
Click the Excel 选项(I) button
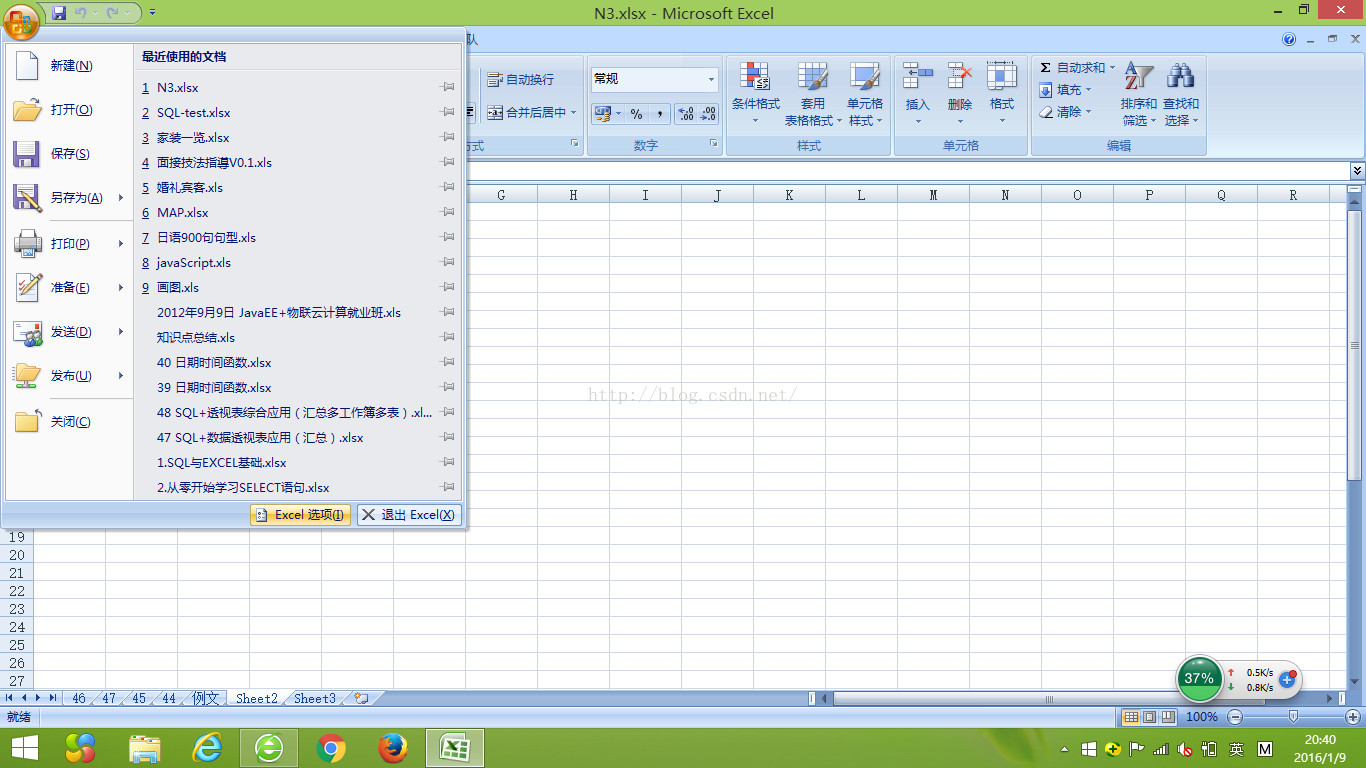click(300, 515)
